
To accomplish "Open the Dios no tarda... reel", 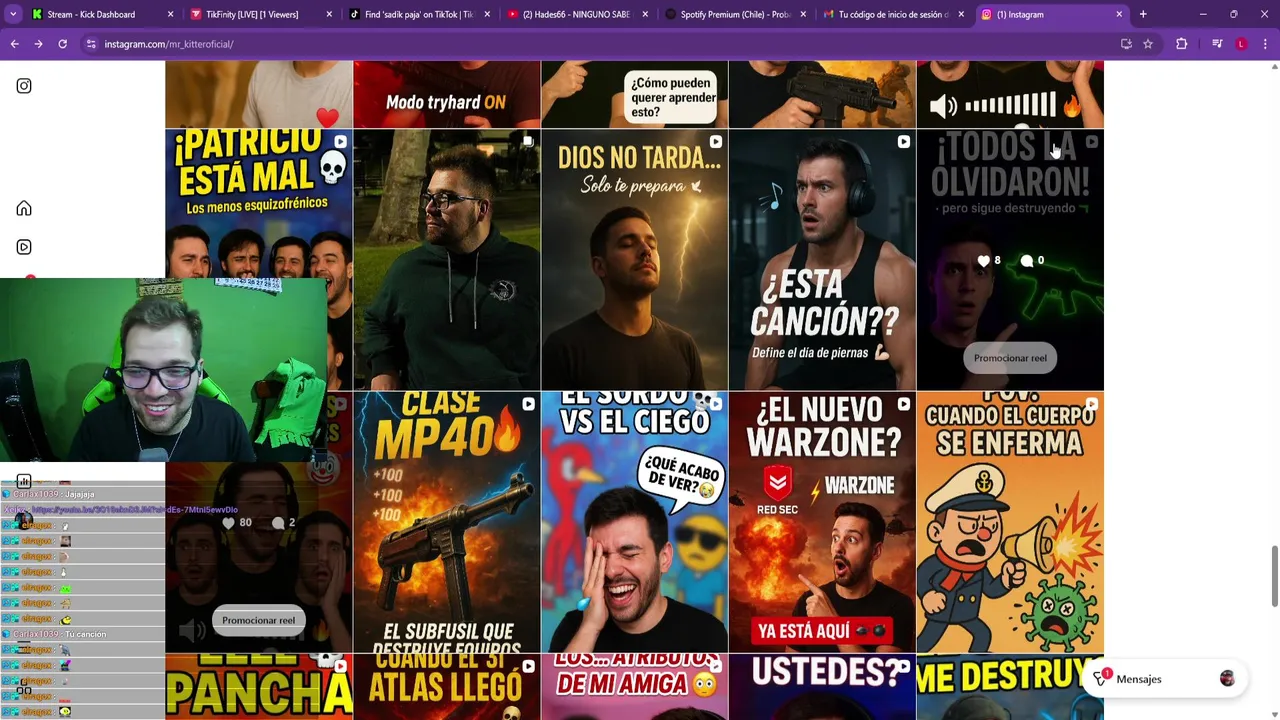I will [x=635, y=260].
